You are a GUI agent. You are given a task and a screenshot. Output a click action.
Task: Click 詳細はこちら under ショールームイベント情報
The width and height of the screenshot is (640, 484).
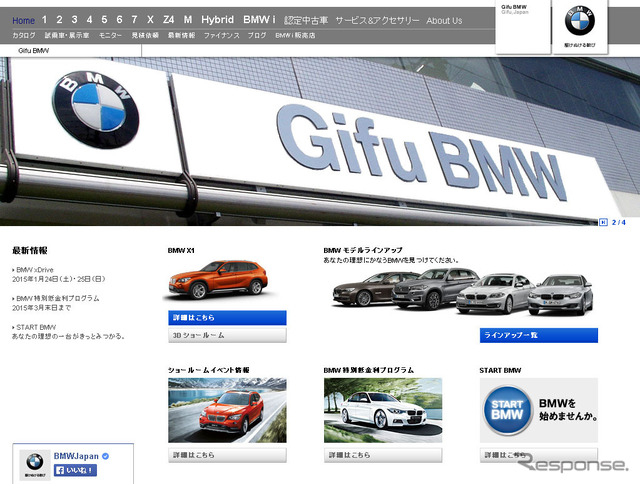(x=227, y=455)
